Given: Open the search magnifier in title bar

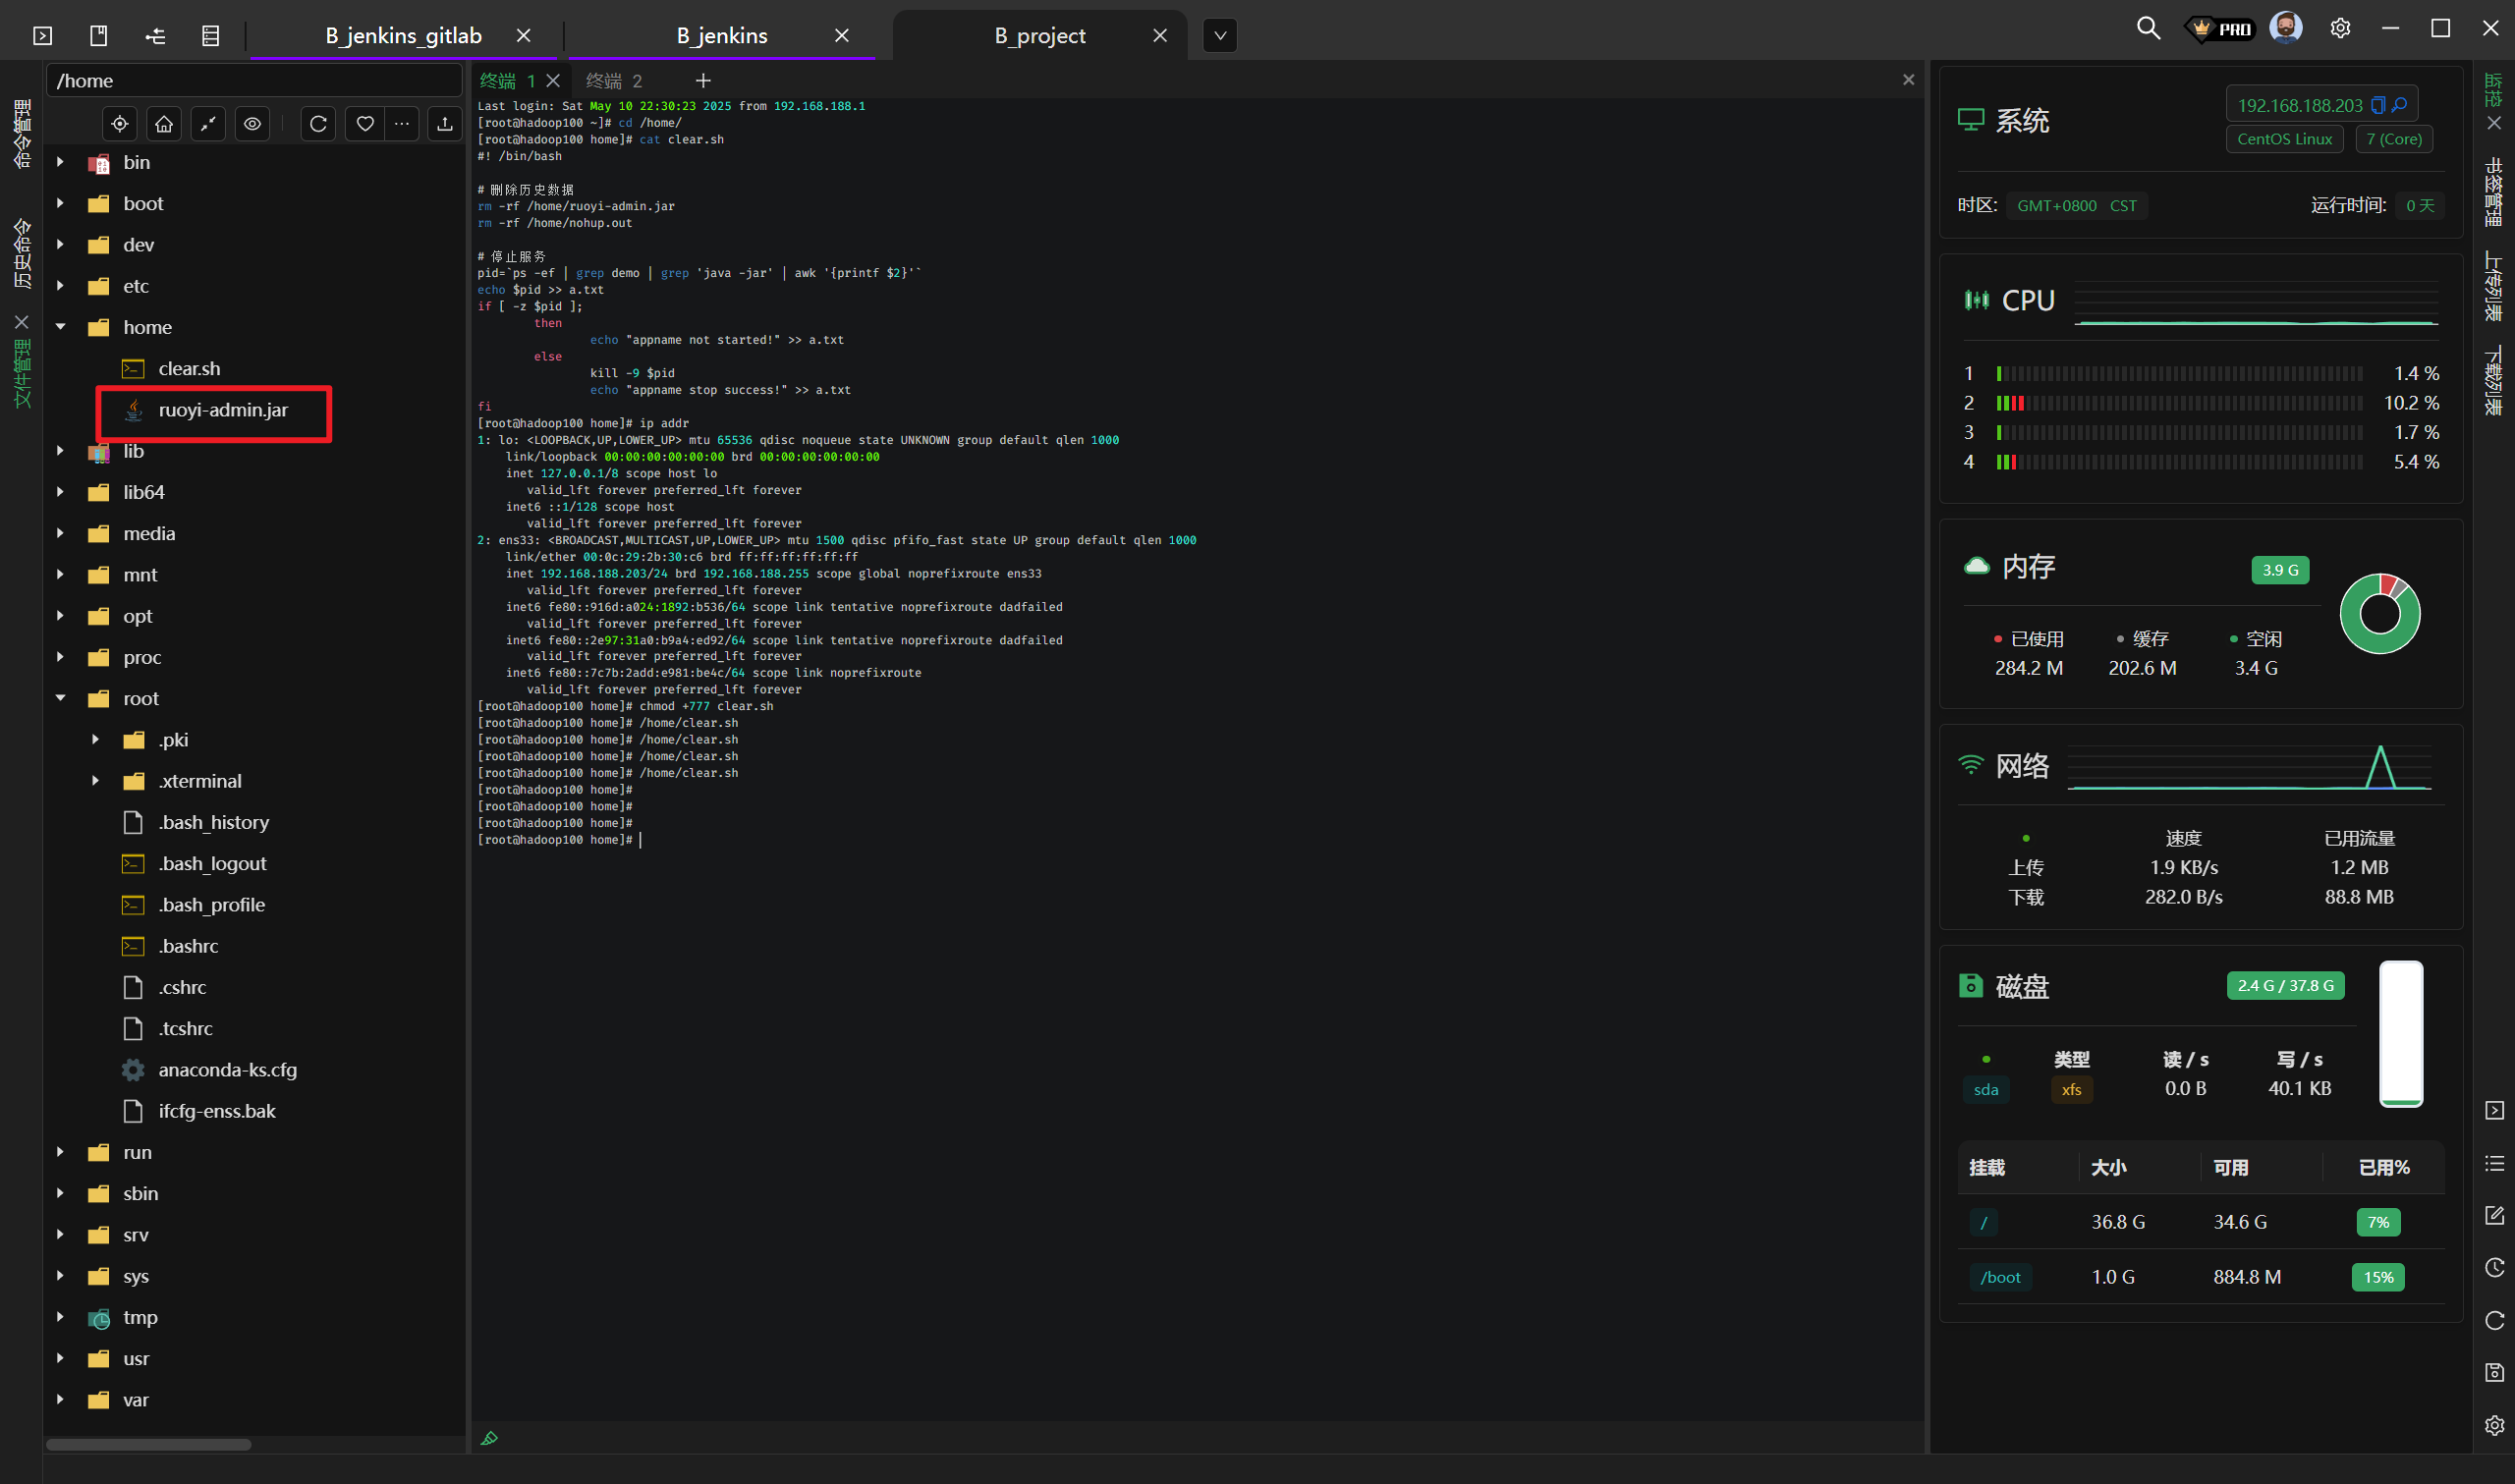Looking at the screenshot, I should (2148, 28).
